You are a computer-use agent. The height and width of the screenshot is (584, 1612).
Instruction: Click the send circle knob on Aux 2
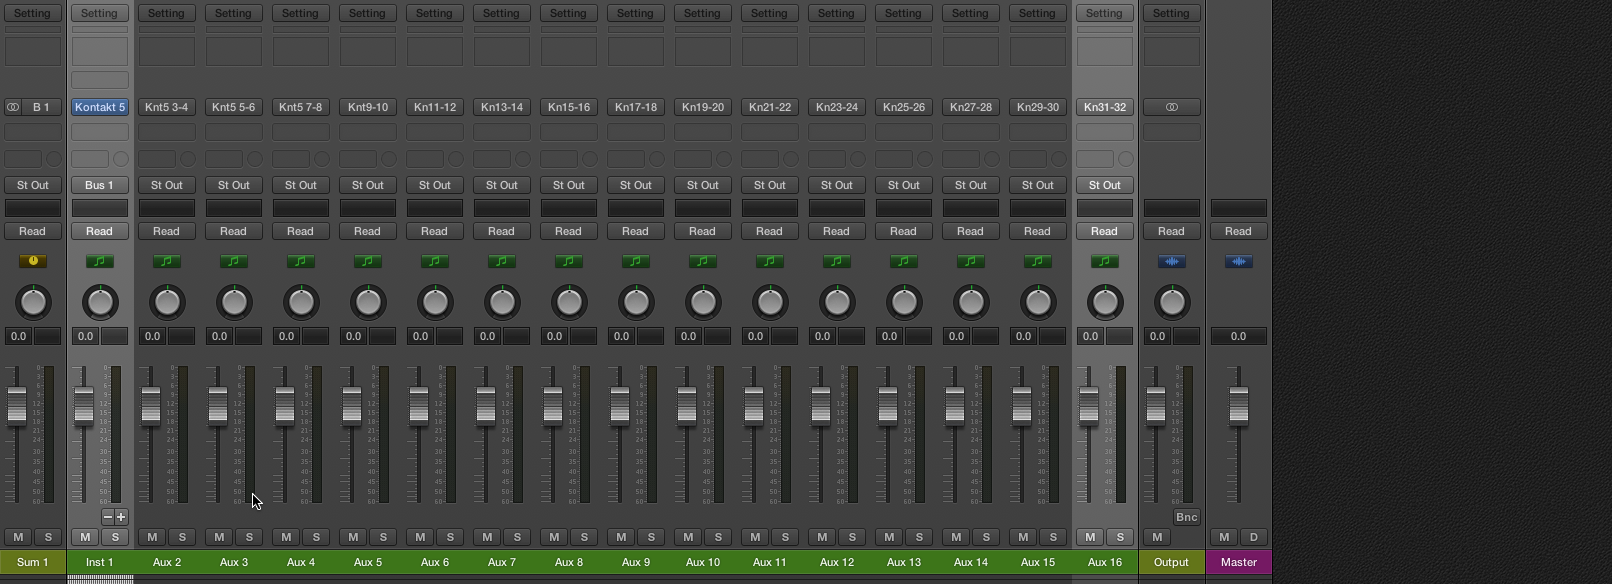pyautogui.click(x=188, y=159)
